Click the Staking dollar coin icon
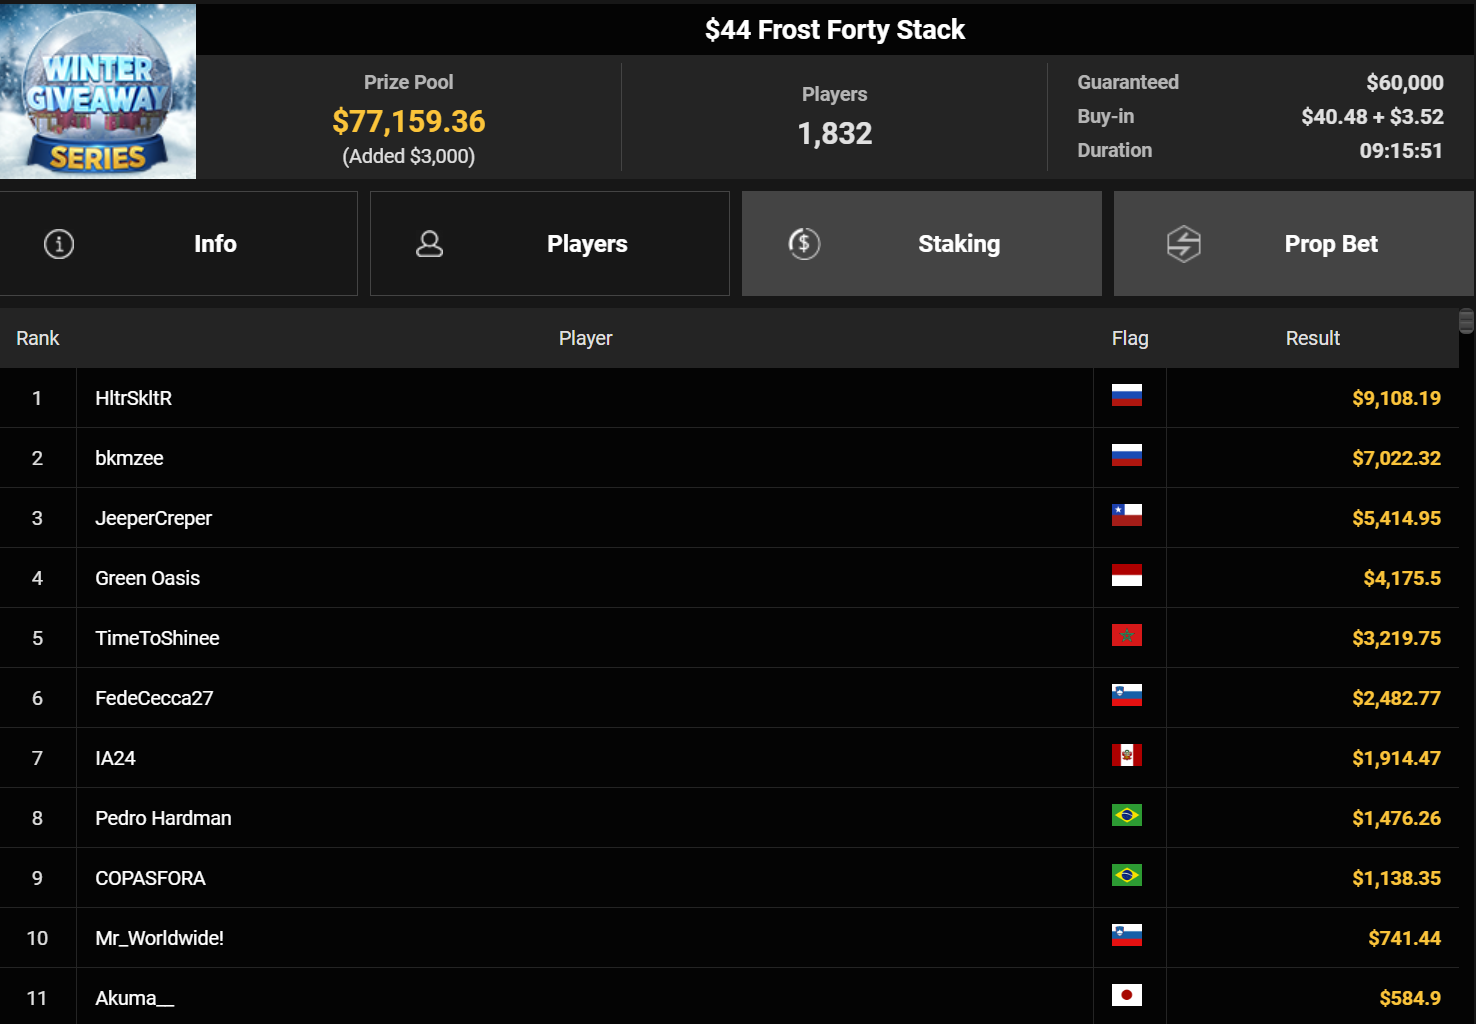1476x1024 pixels. (x=804, y=244)
